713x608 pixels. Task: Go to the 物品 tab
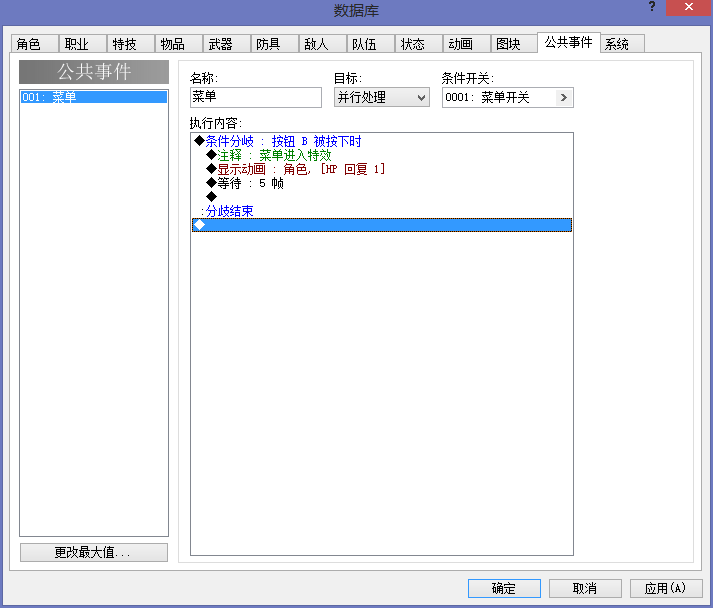(x=179, y=44)
